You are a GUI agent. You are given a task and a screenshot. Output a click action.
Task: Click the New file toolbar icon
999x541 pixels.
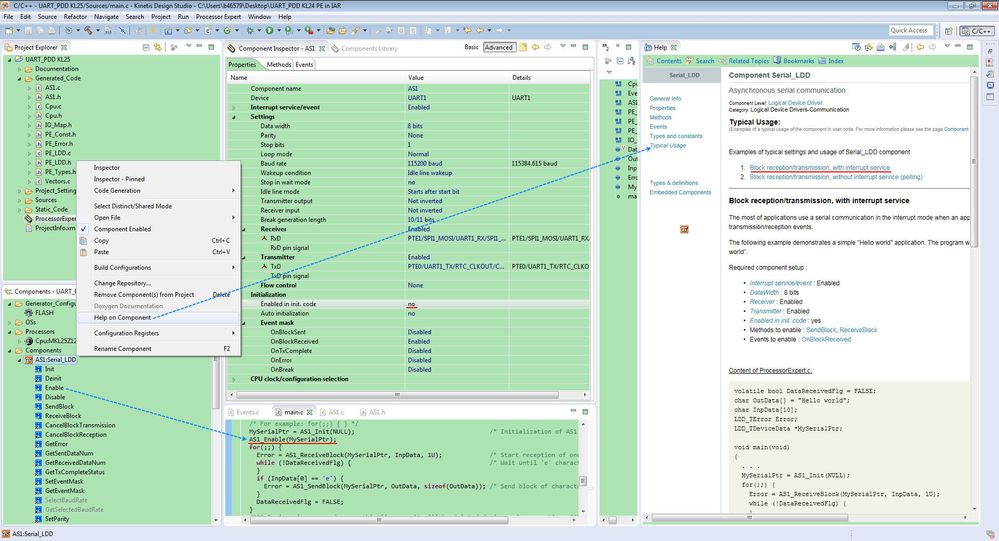click(9, 30)
